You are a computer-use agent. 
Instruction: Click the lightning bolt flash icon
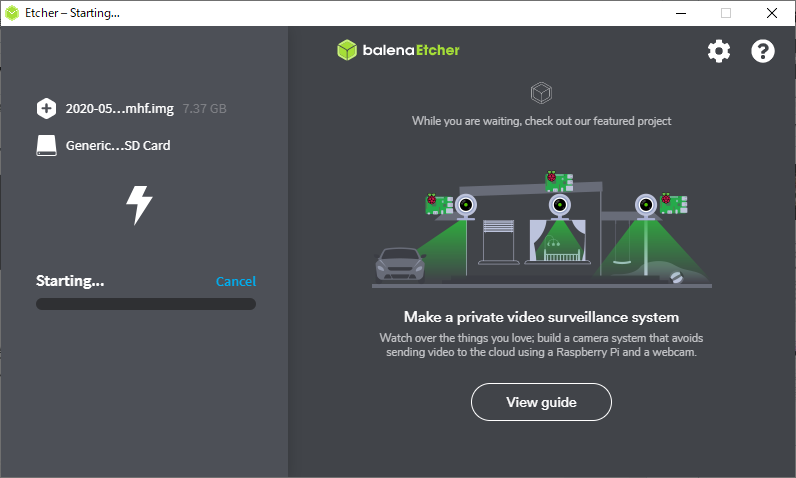[x=139, y=205]
